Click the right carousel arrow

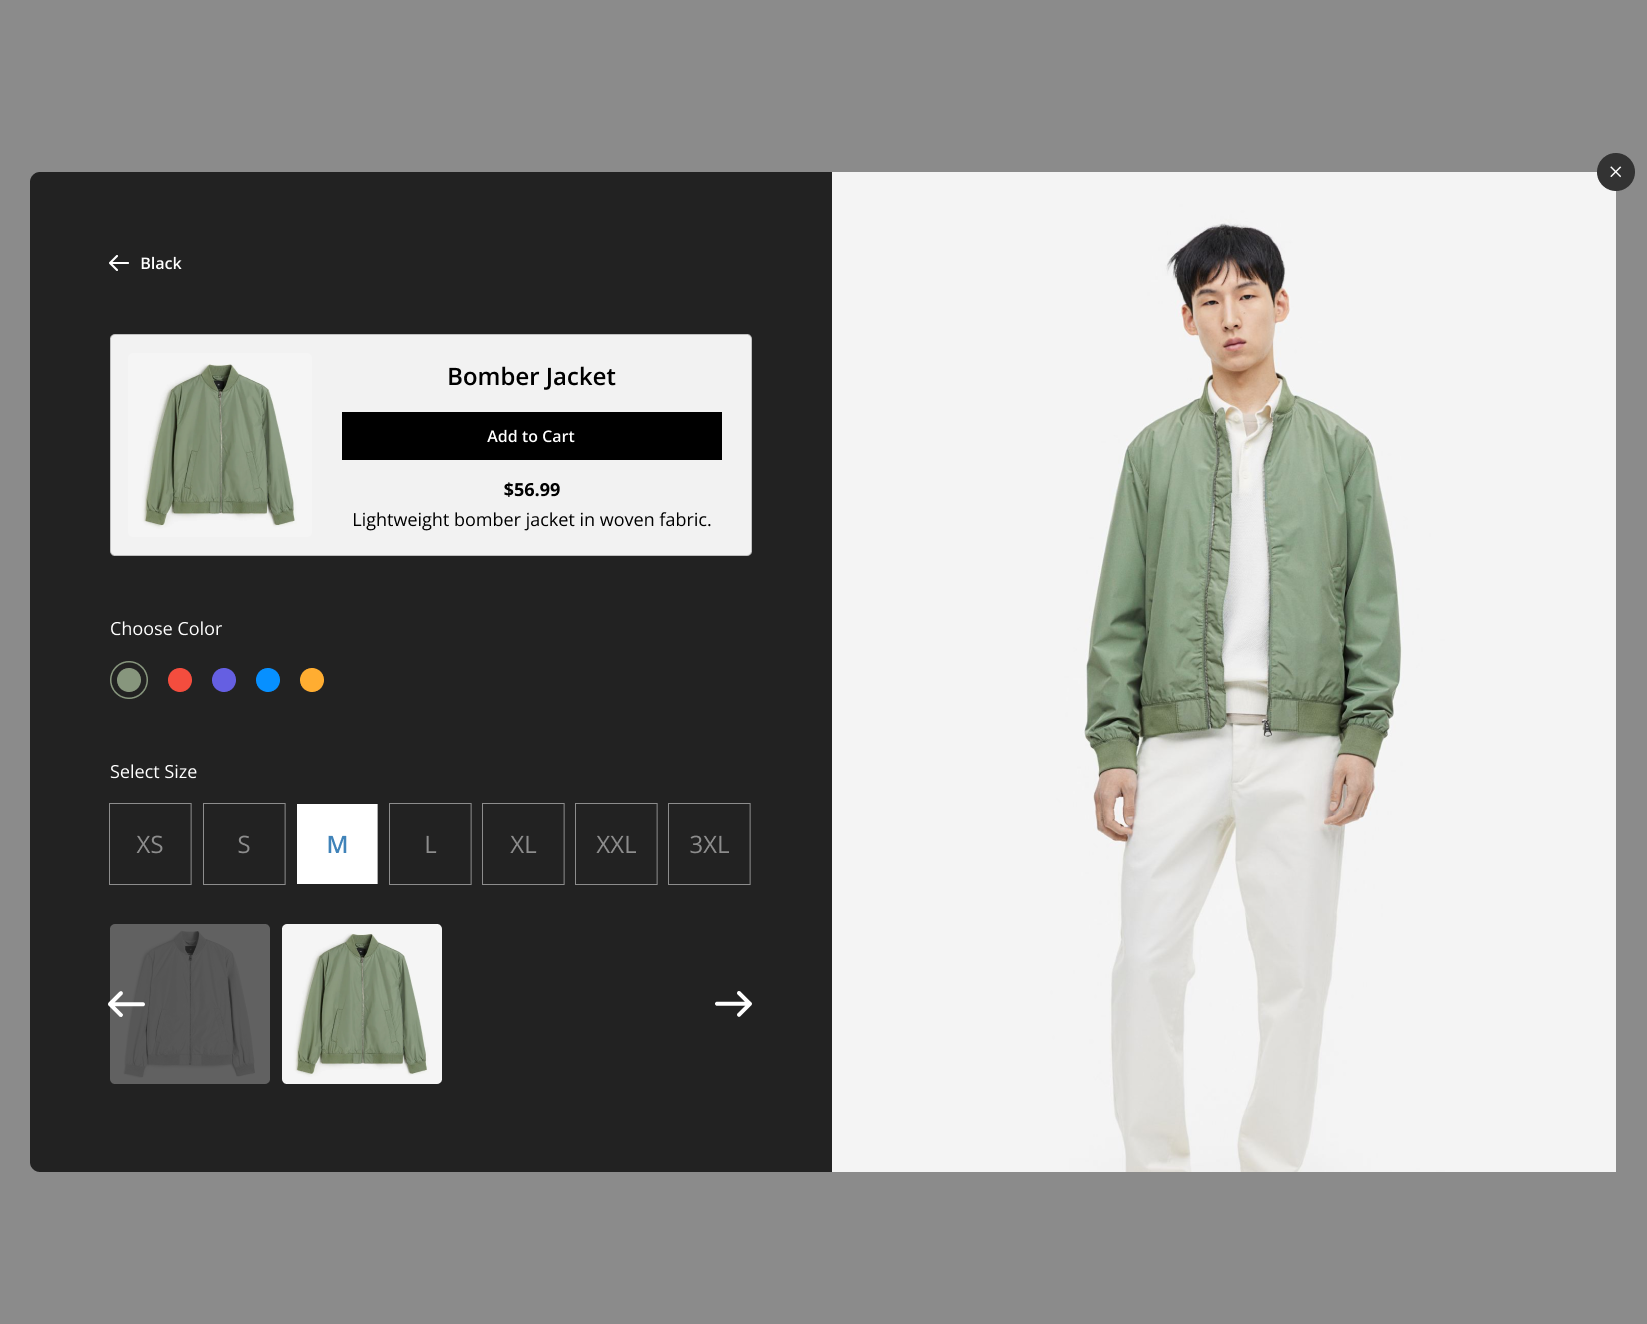[x=733, y=1004]
